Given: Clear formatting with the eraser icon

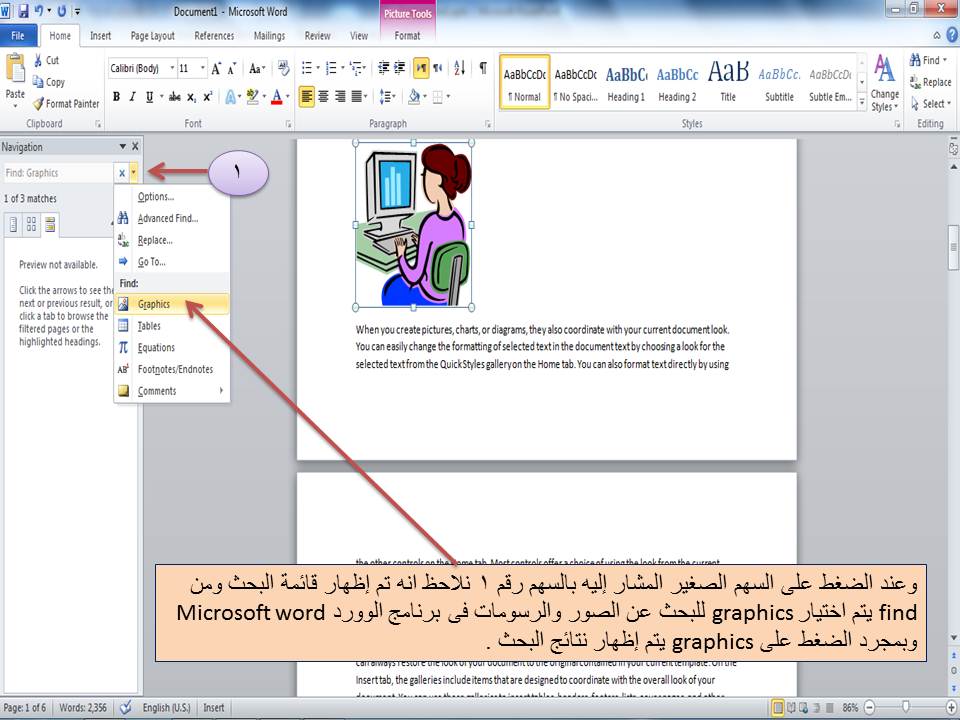Looking at the screenshot, I should [x=283, y=68].
